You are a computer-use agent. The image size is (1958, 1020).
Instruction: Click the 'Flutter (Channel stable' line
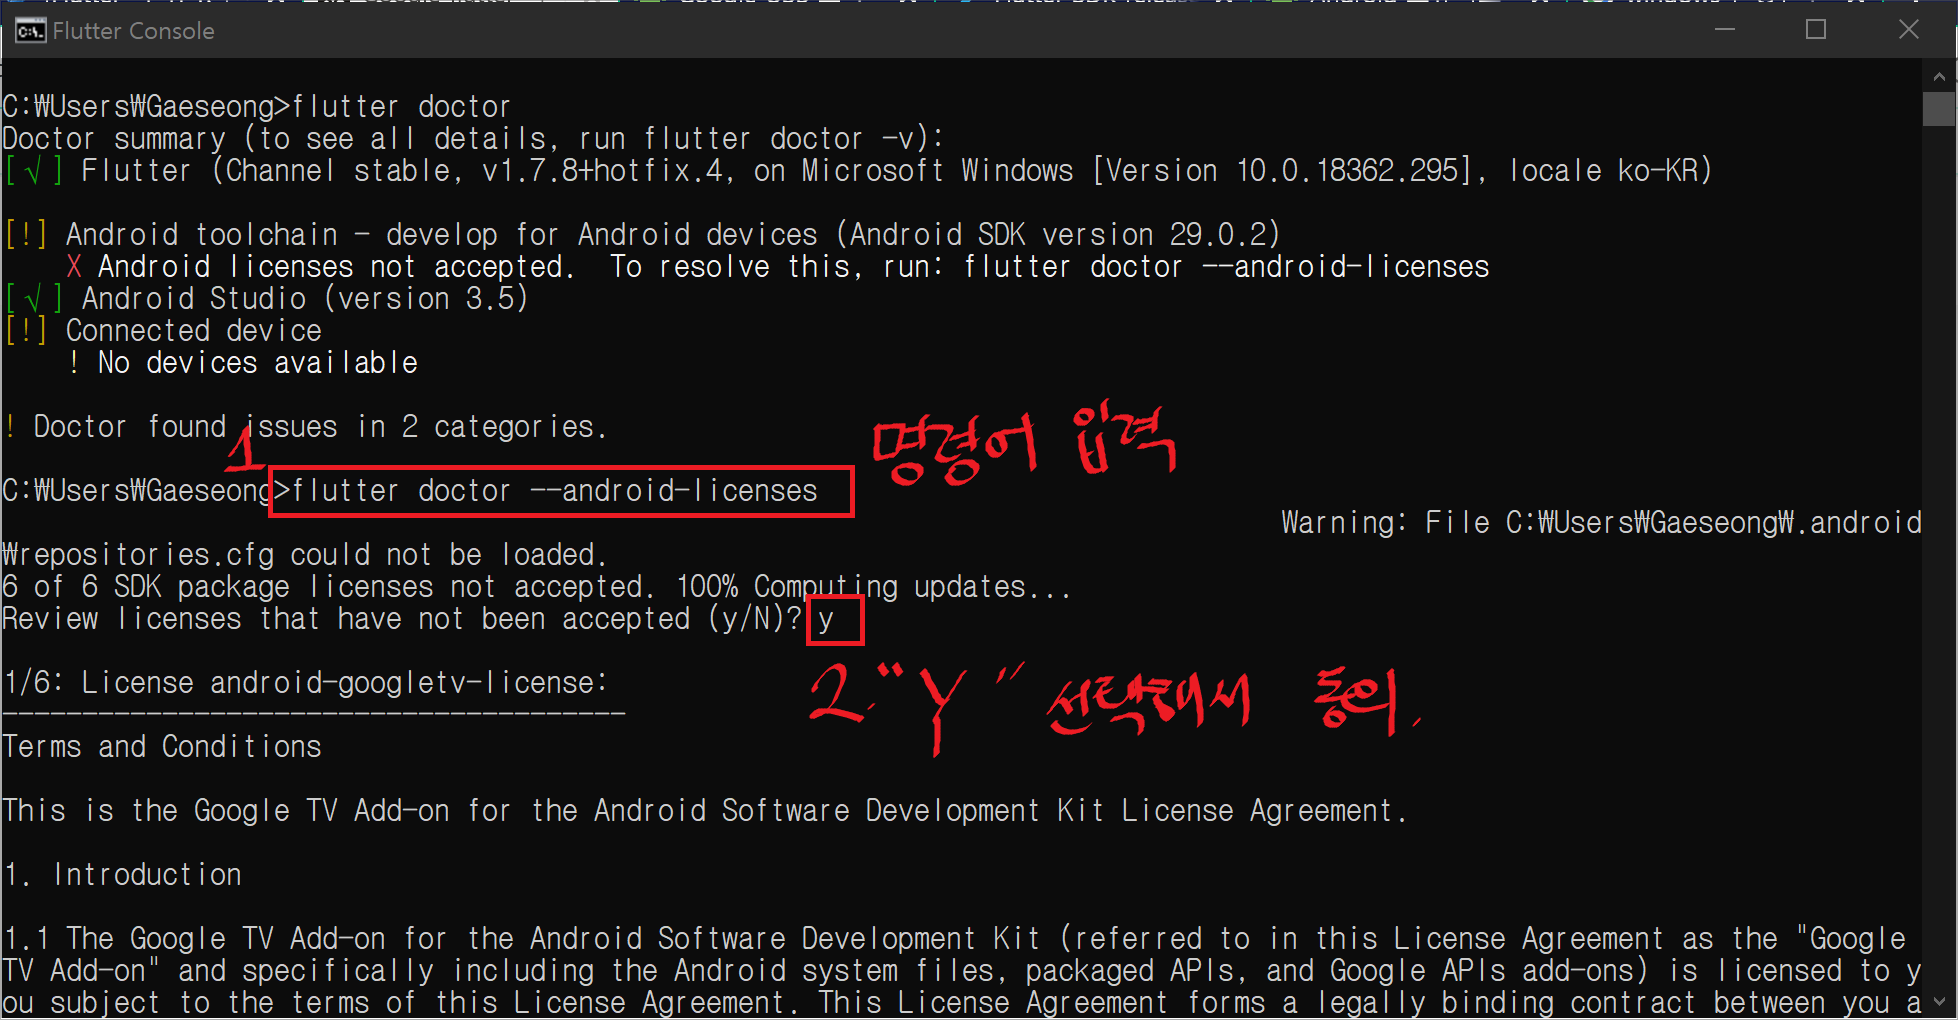point(858,171)
